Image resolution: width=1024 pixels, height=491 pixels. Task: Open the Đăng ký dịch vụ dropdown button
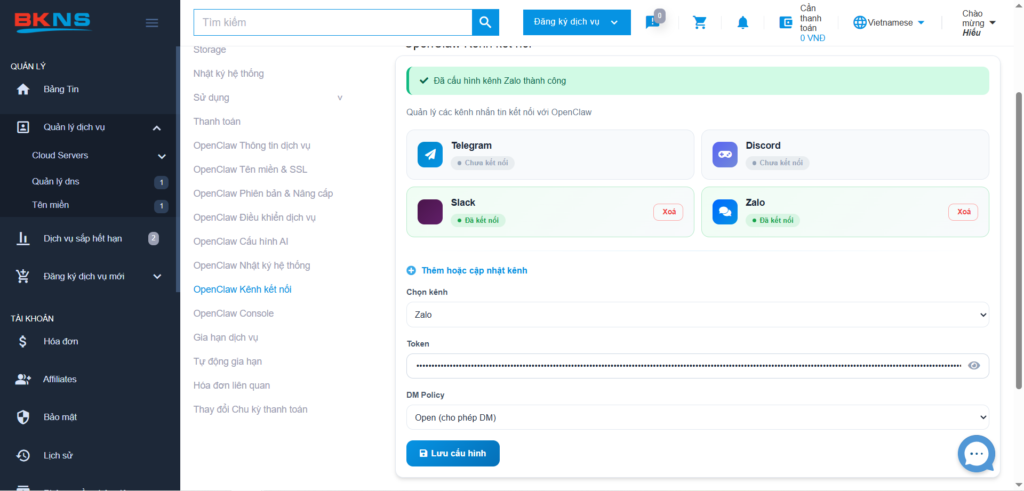(x=577, y=22)
